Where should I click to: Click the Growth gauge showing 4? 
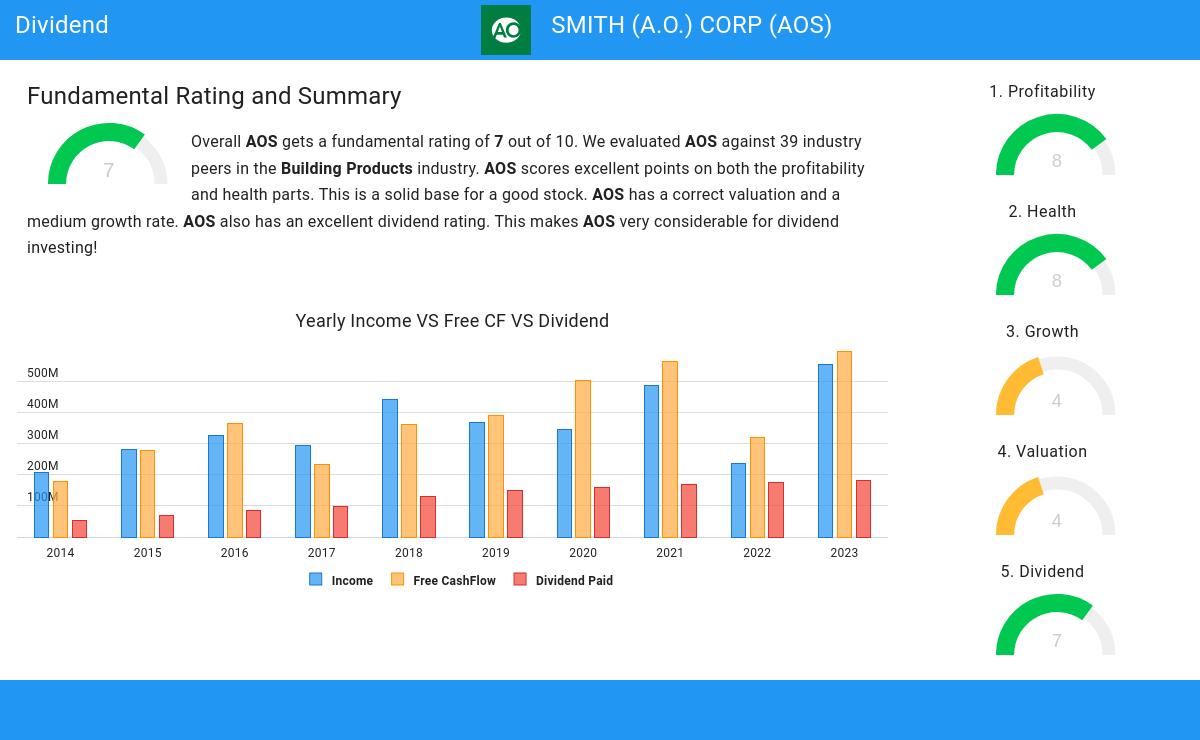(1056, 385)
